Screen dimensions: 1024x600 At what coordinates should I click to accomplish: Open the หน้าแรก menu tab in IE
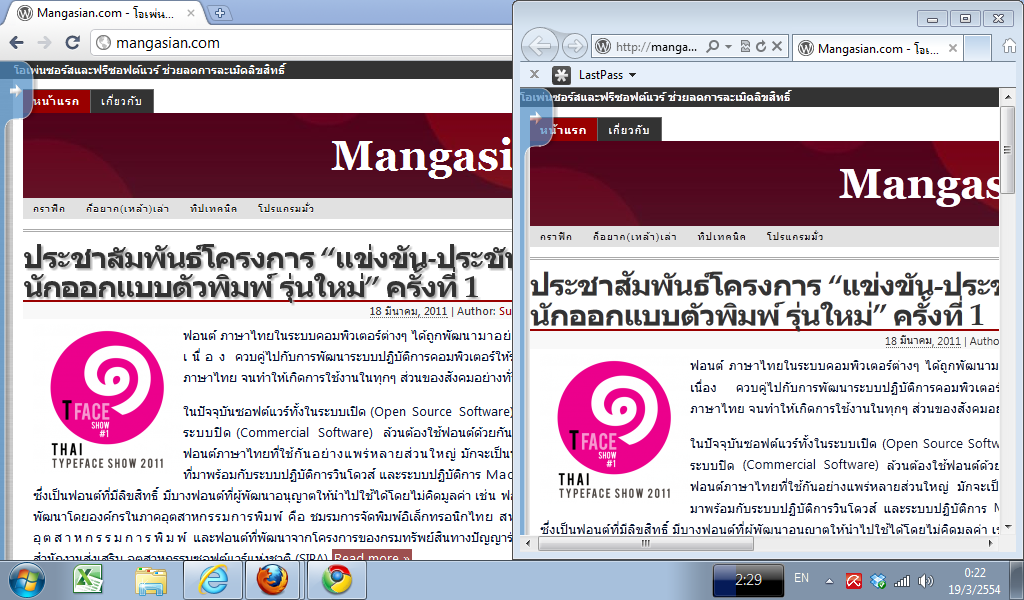[x=564, y=130]
